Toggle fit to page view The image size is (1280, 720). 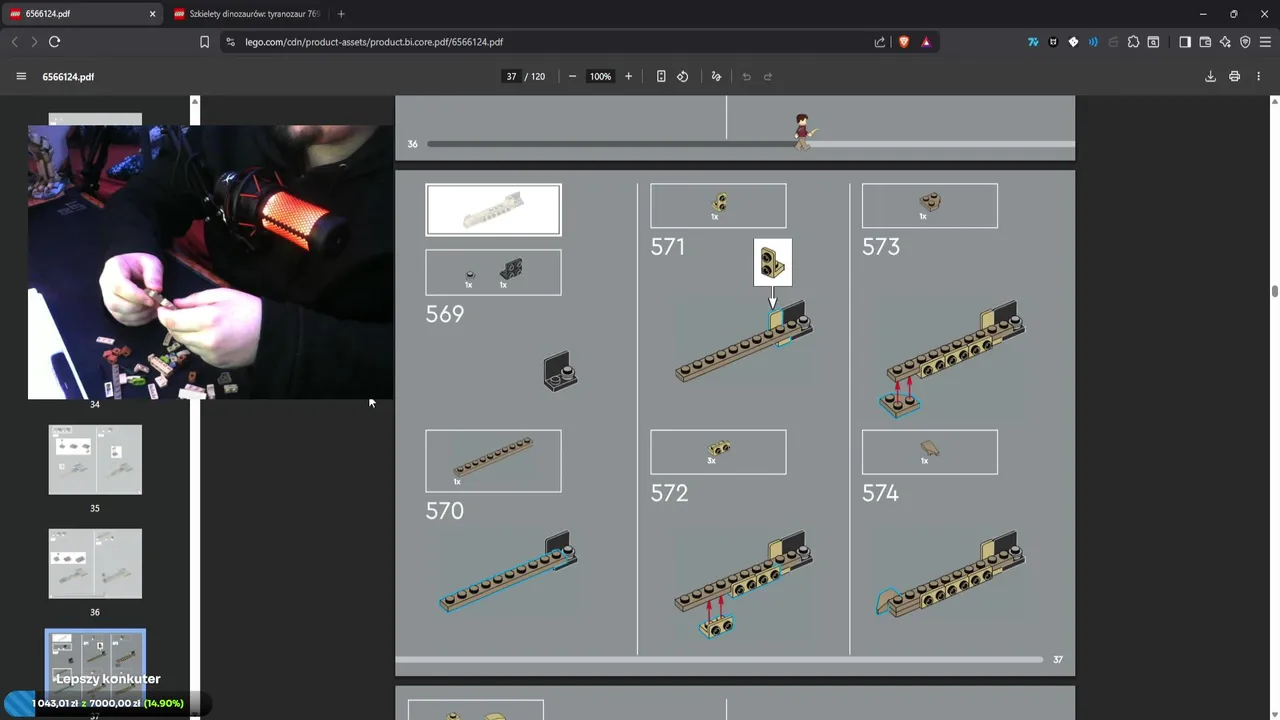(661, 77)
